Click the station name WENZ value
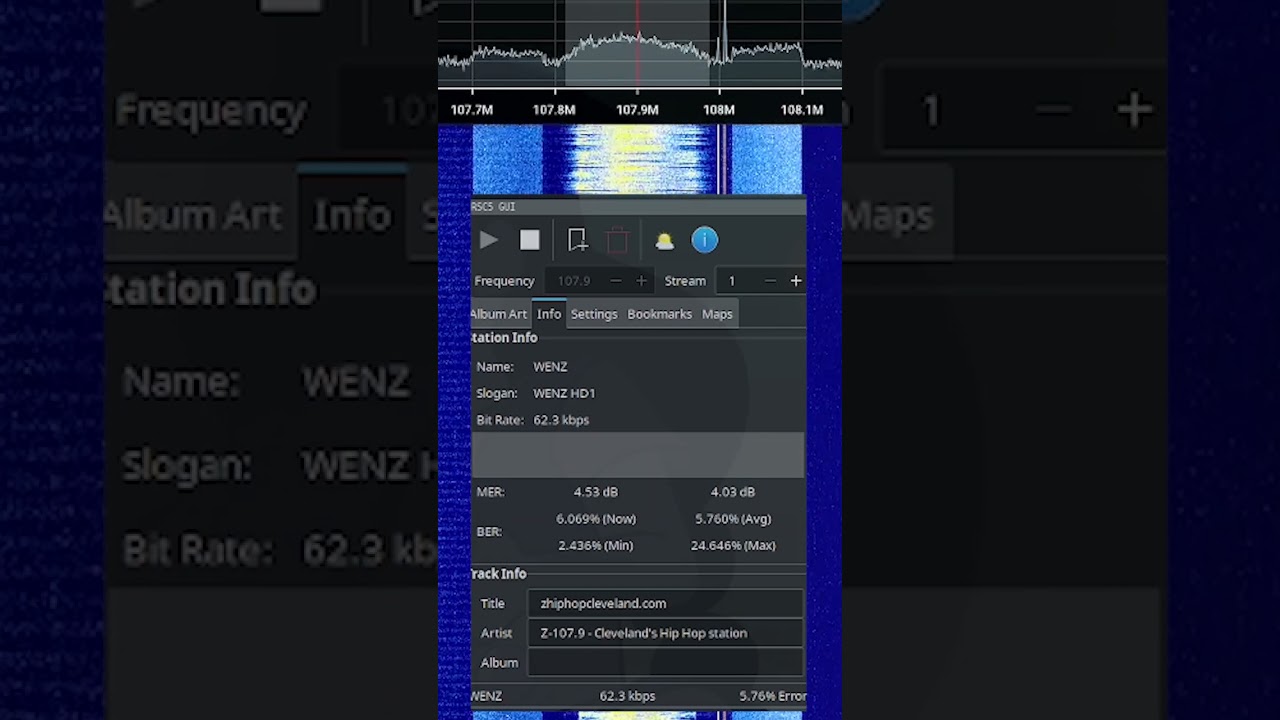The width and height of the screenshot is (1280, 720). pos(550,367)
